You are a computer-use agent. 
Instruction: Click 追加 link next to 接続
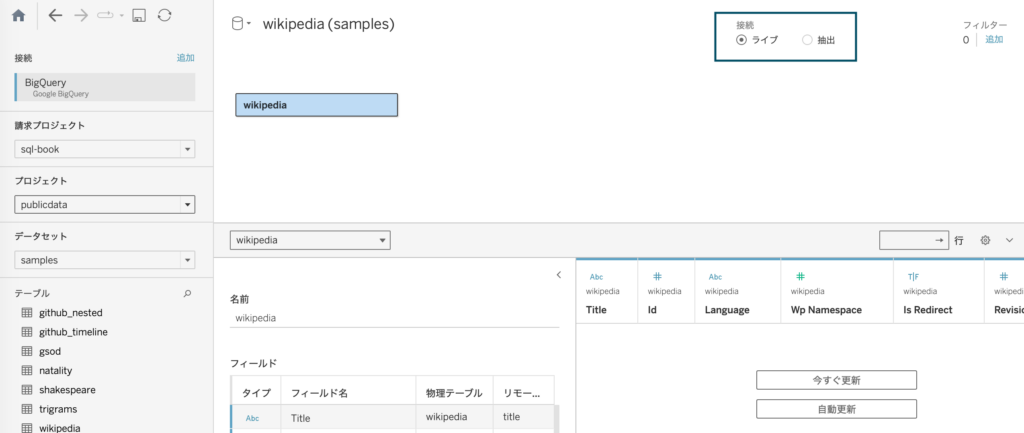pyautogui.click(x=185, y=57)
